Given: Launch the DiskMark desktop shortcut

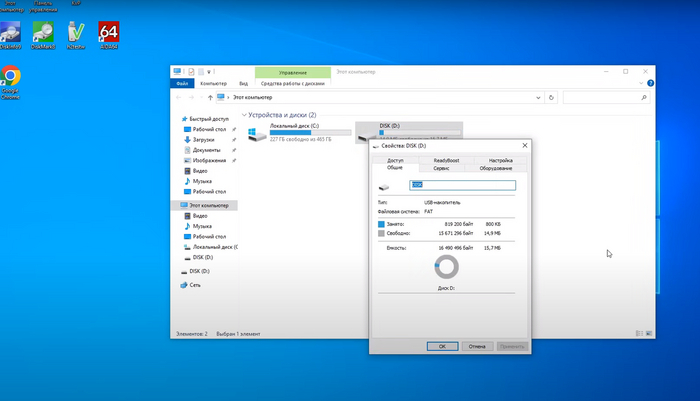Looking at the screenshot, I should pos(42,35).
